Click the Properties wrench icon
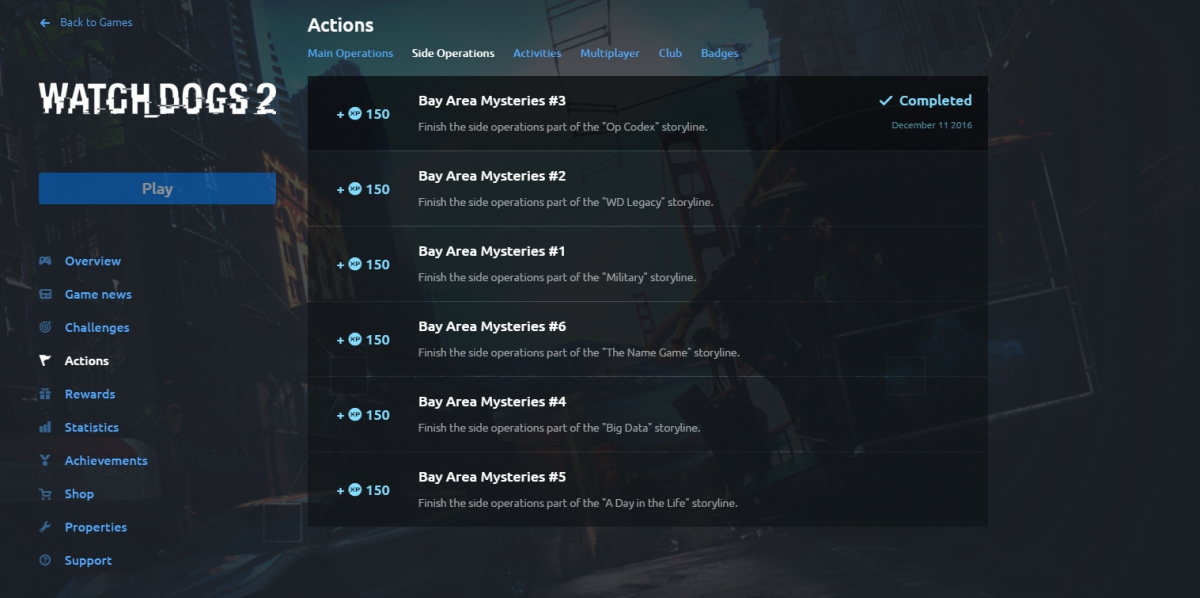The width and height of the screenshot is (1200, 598). tap(45, 527)
